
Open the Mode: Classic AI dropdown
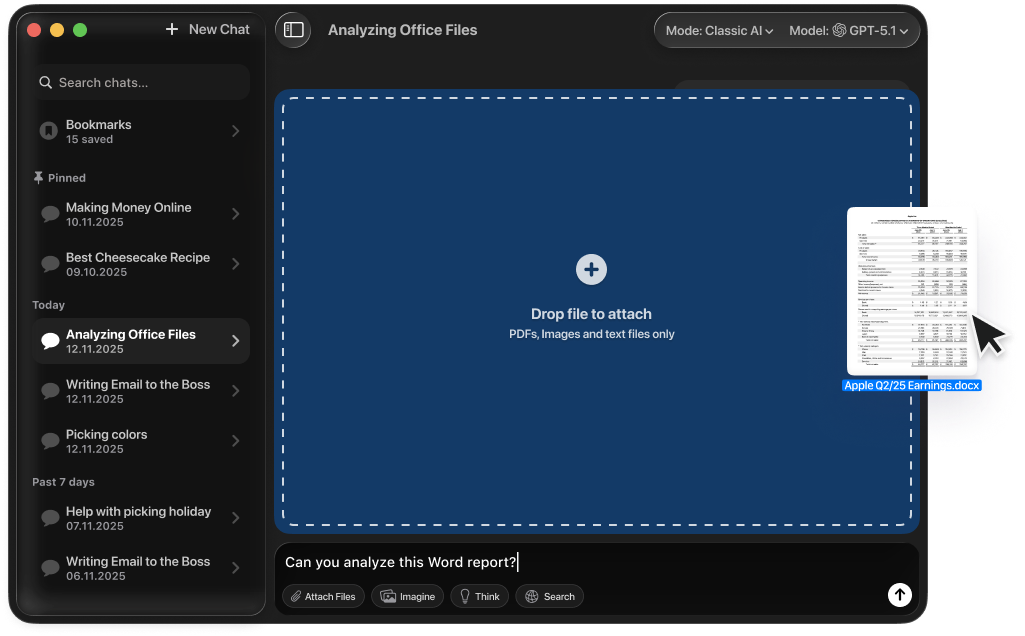tap(718, 31)
